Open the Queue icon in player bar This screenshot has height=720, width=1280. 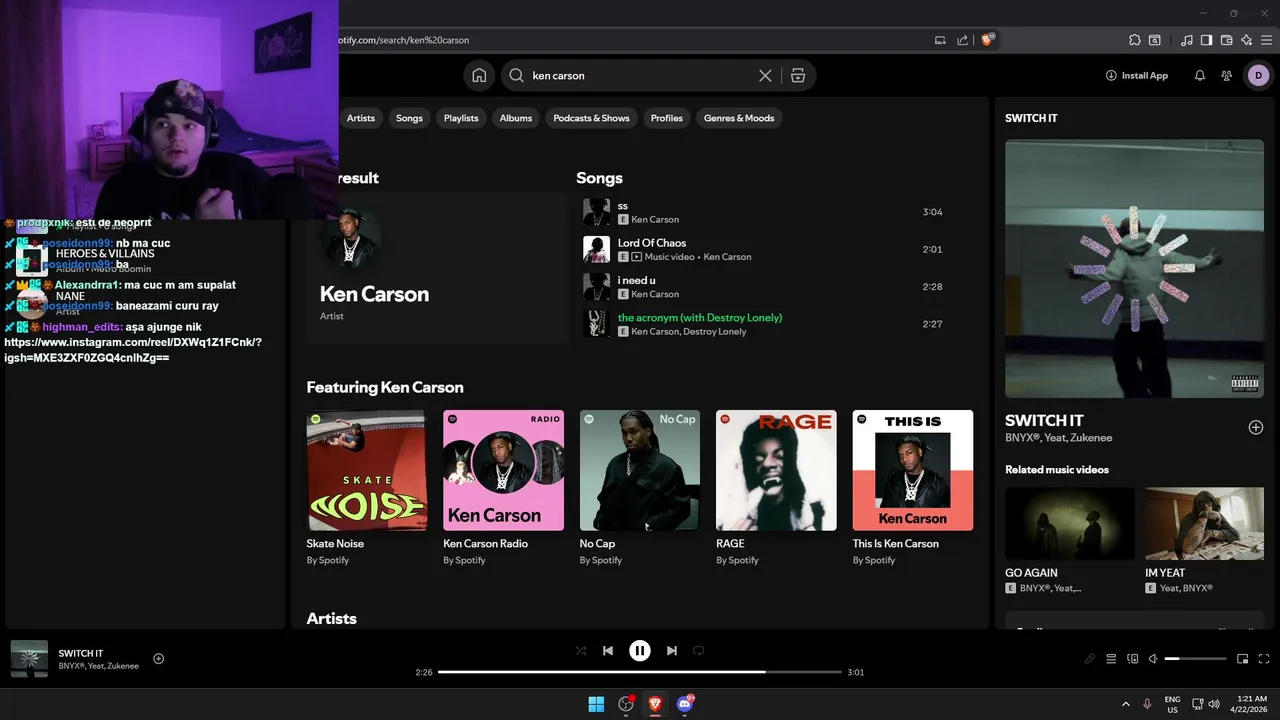(x=1111, y=659)
